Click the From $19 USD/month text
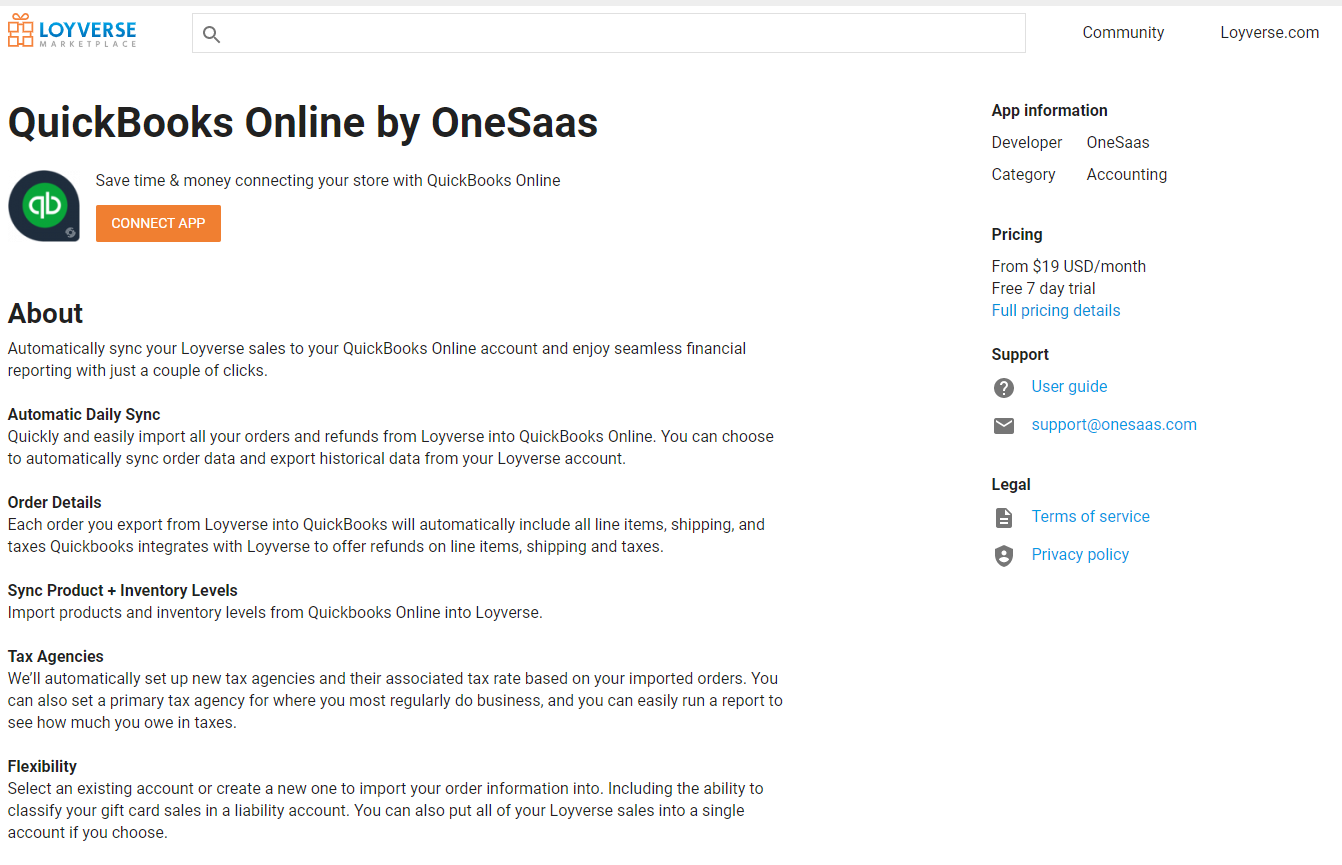 point(1069,267)
